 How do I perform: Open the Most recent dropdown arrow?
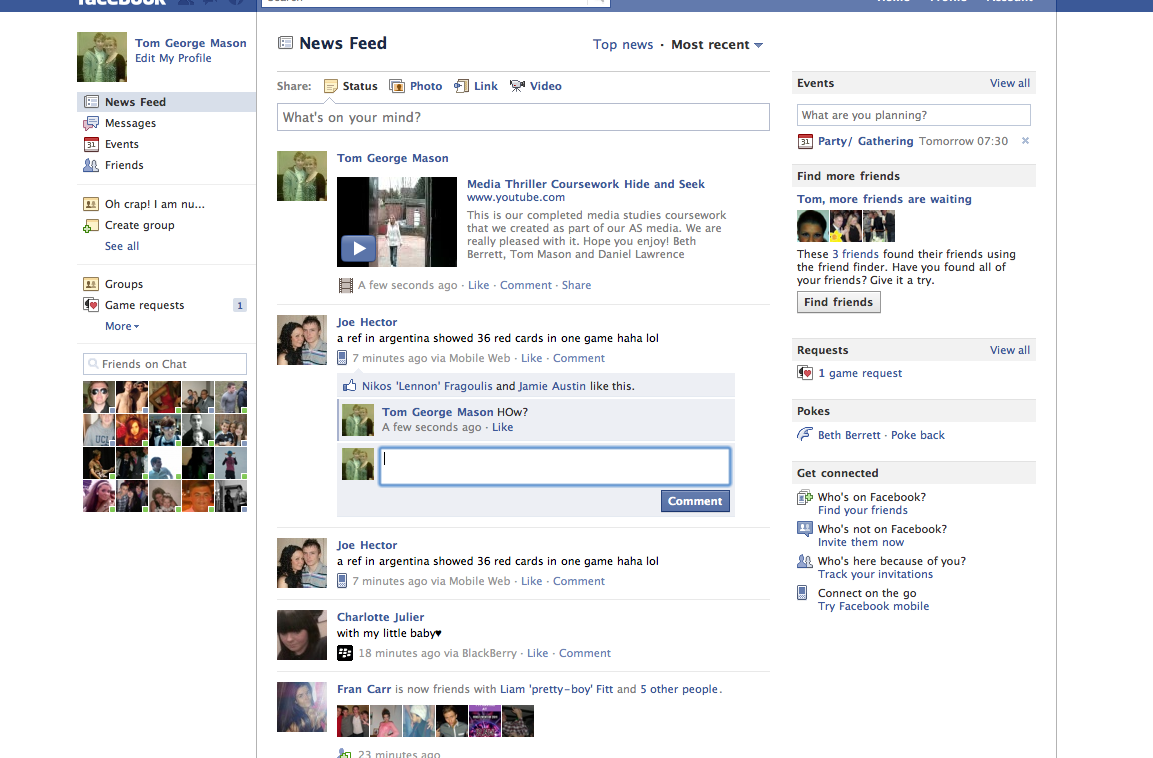coord(758,46)
